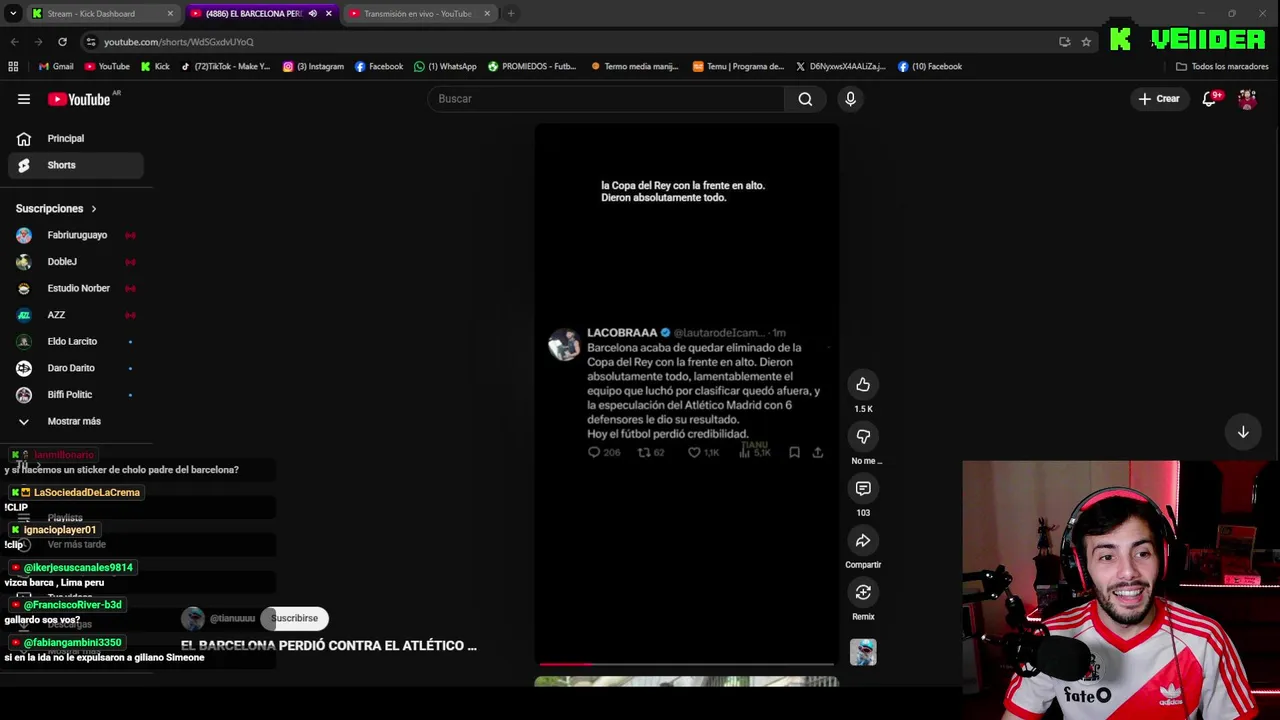Open AZZ subscription channel

click(75, 315)
